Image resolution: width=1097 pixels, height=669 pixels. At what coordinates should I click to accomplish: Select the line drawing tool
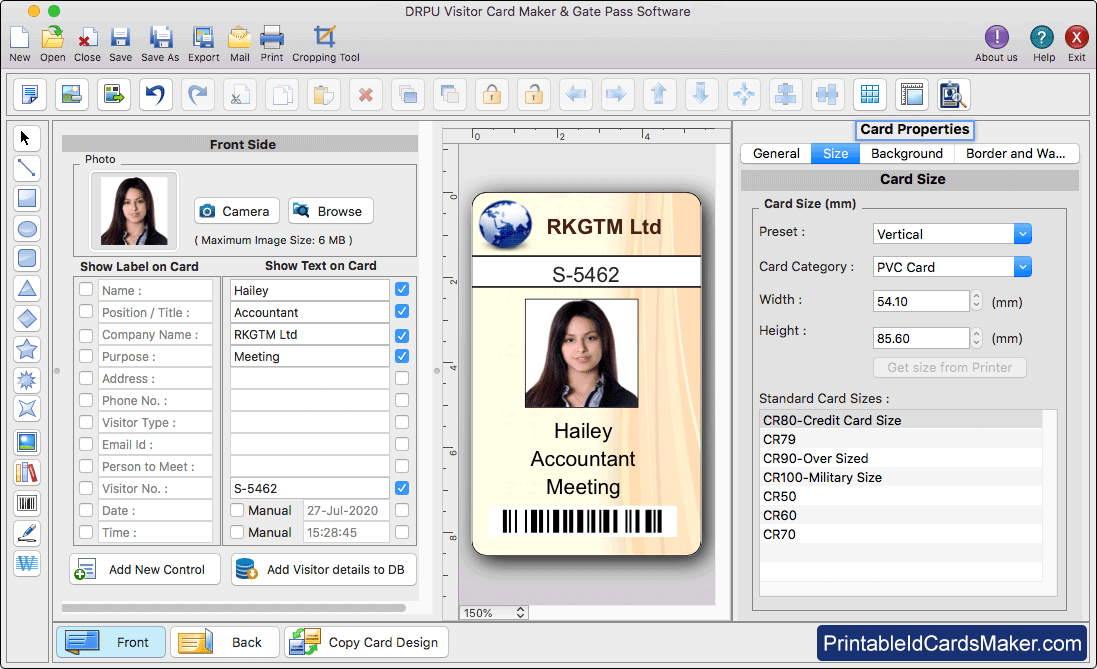(x=27, y=168)
